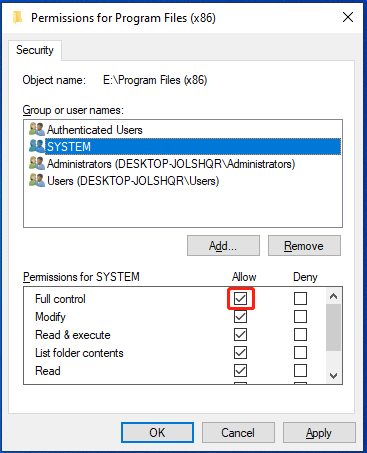Click the Add... button
The image size is (367, 453).
223,246
